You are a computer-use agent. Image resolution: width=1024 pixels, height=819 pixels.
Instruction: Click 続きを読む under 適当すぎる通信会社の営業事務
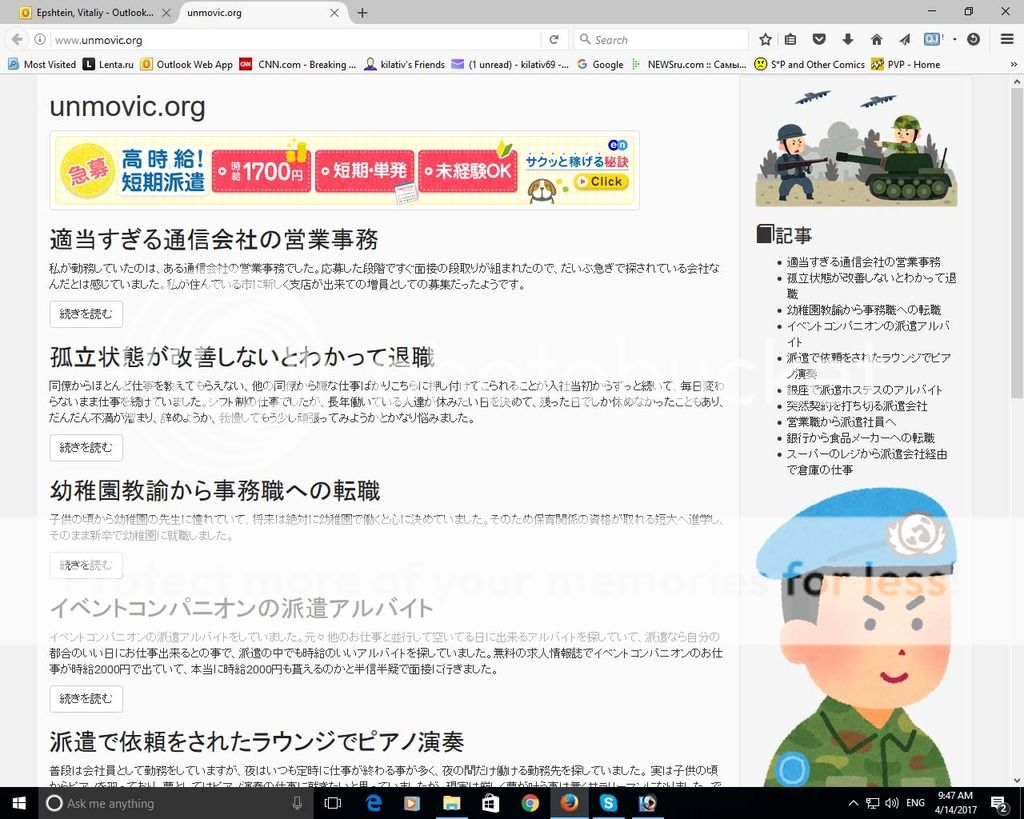(x=86, y=314)
